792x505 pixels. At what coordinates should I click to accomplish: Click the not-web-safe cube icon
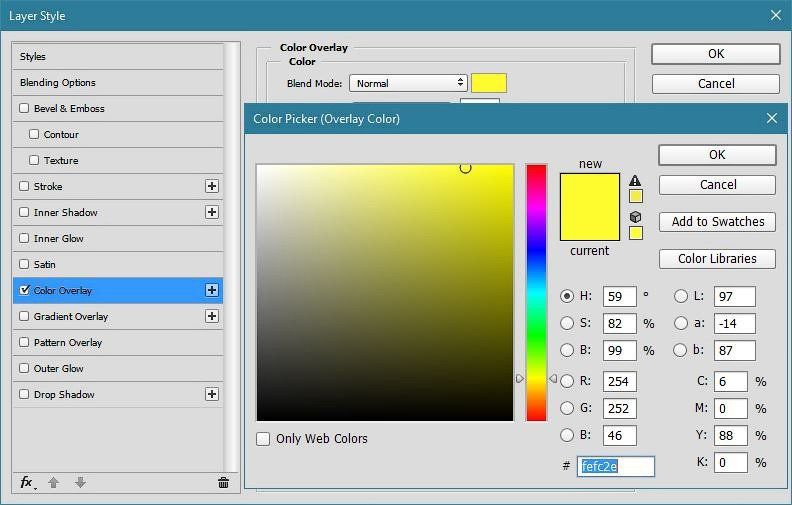point(635,217)
